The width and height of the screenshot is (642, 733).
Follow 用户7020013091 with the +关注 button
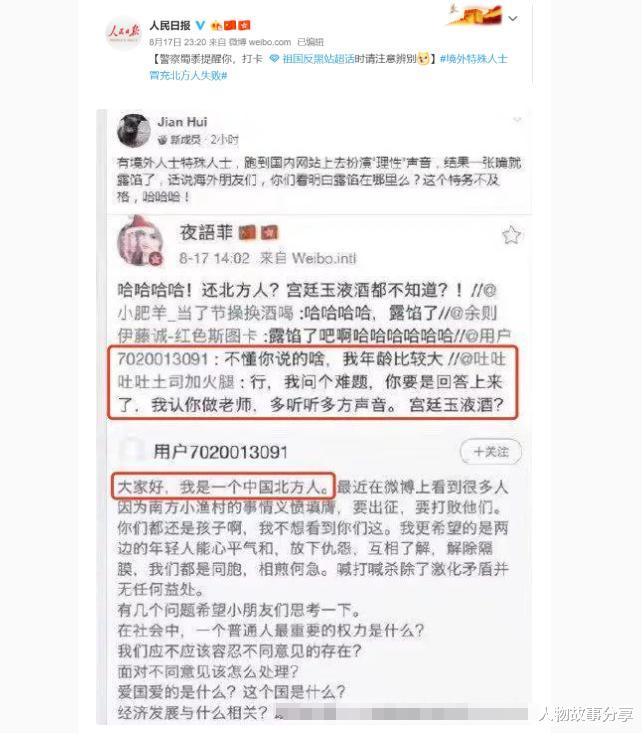point(491,452)
